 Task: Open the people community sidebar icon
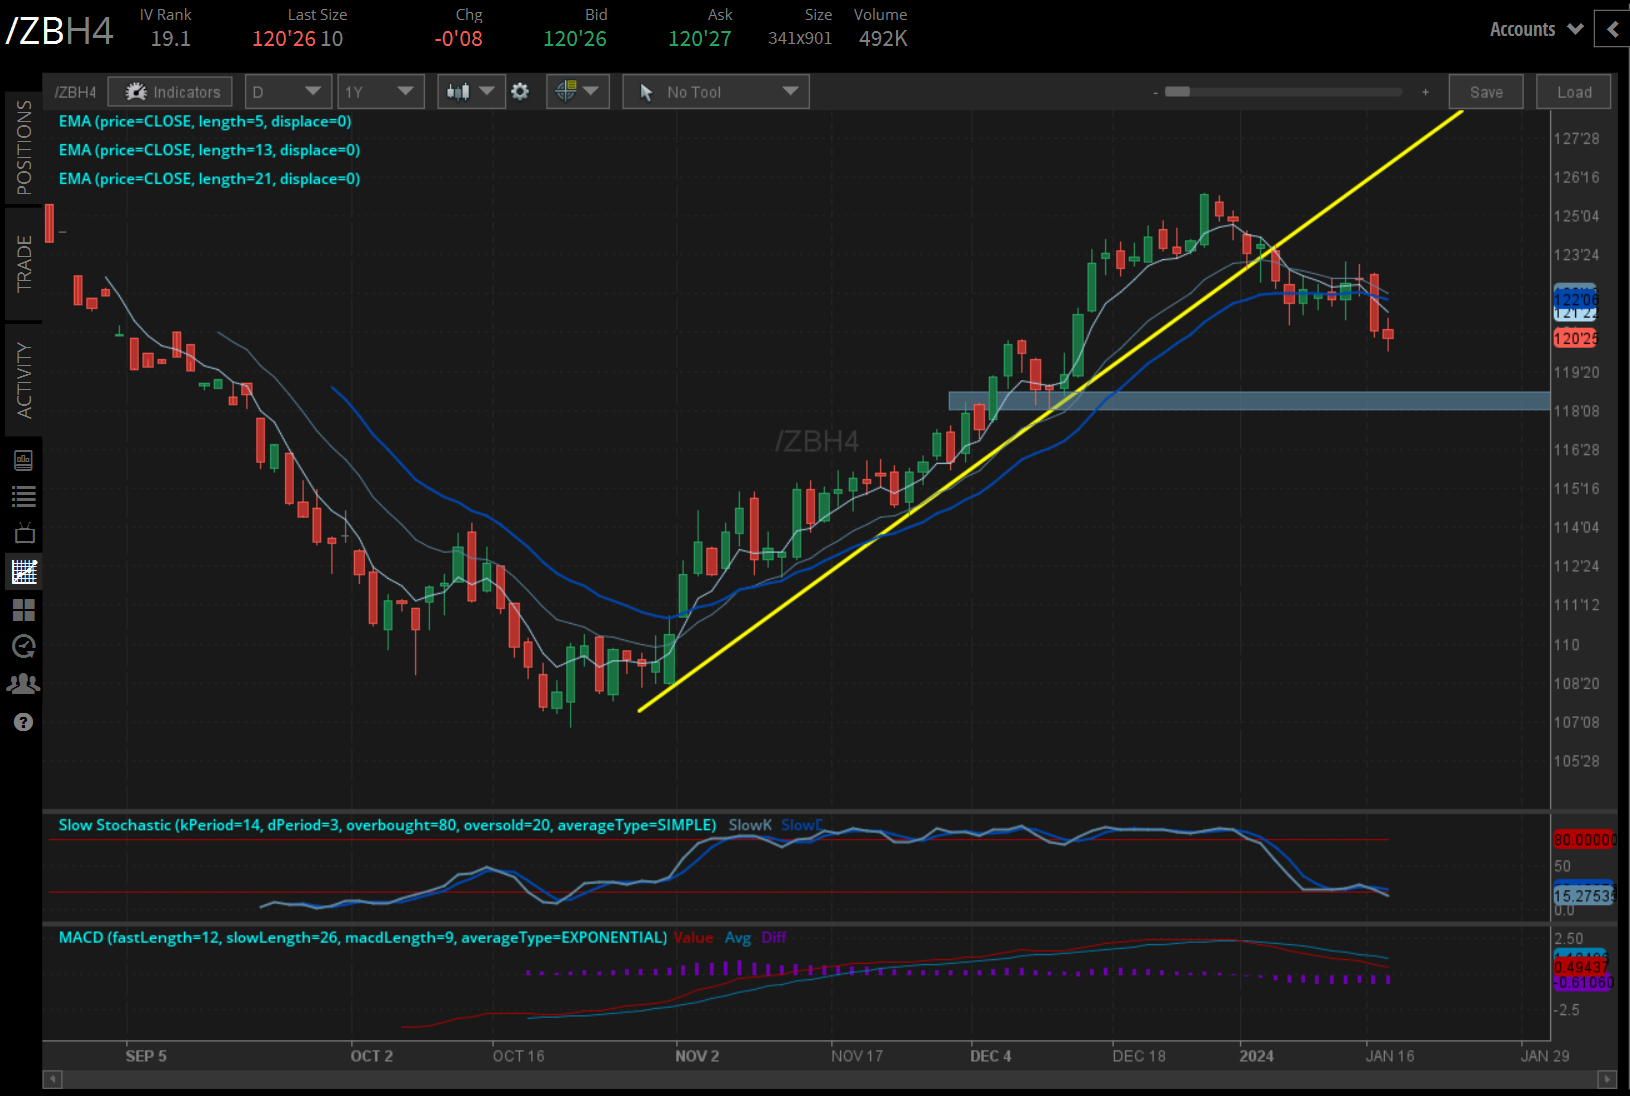23,683
